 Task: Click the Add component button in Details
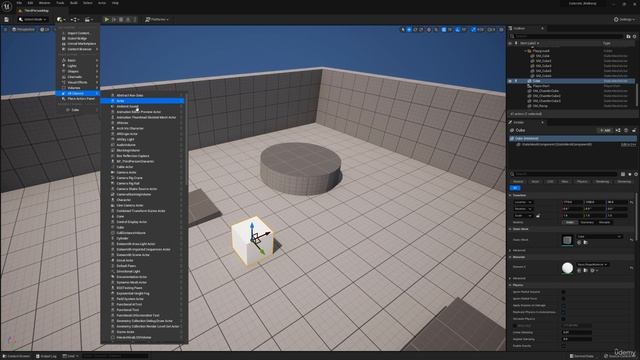click(605, 130)
